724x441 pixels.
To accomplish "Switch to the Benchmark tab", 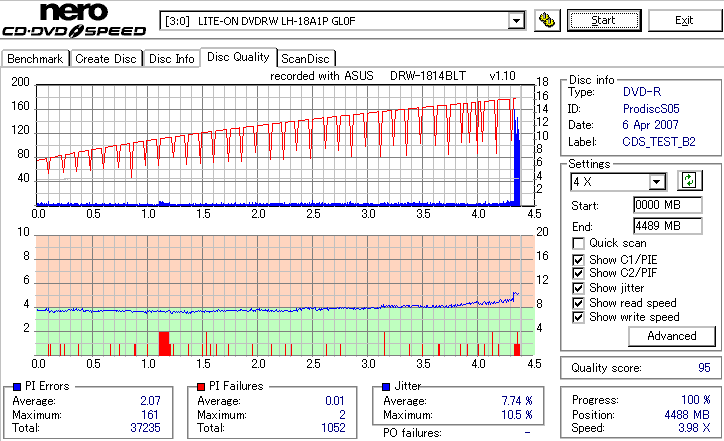I will point(35,59).
